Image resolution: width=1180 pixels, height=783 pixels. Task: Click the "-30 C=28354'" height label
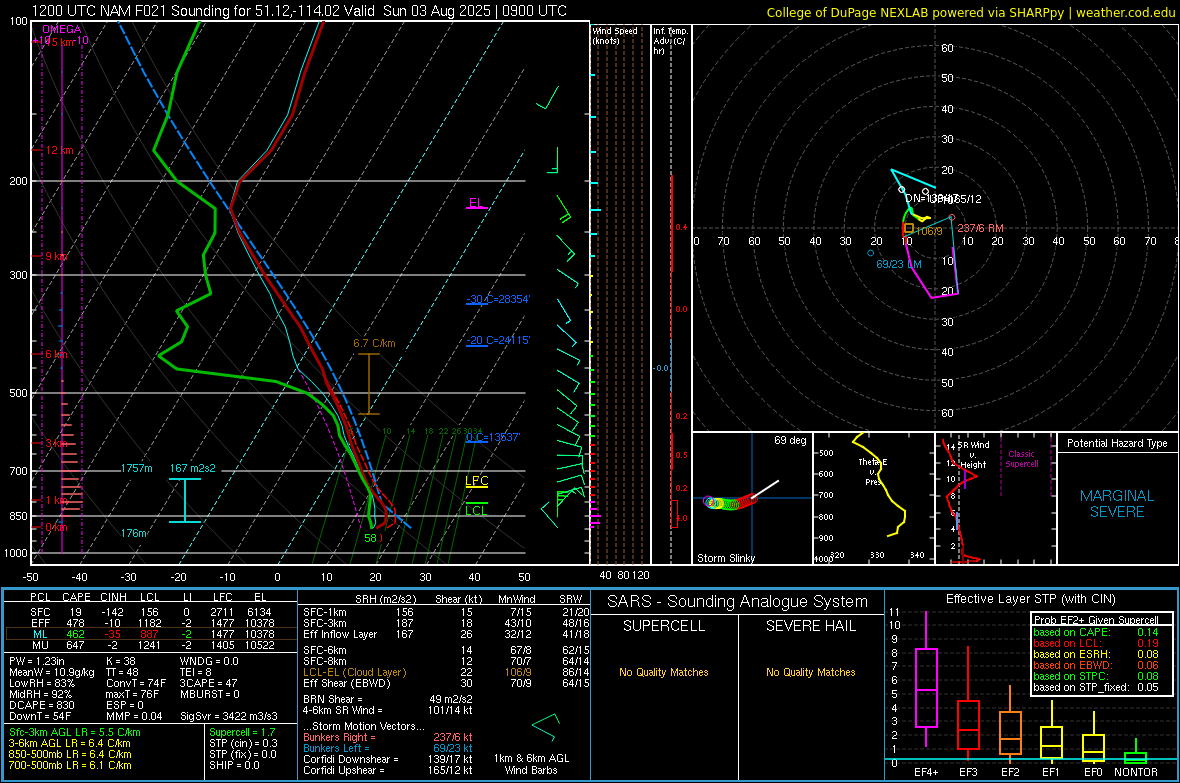click(x=498, y=299)
